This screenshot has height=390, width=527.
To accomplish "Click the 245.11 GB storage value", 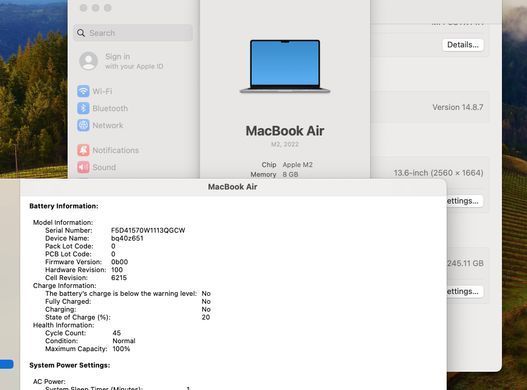I will click(x=465, y=263).
